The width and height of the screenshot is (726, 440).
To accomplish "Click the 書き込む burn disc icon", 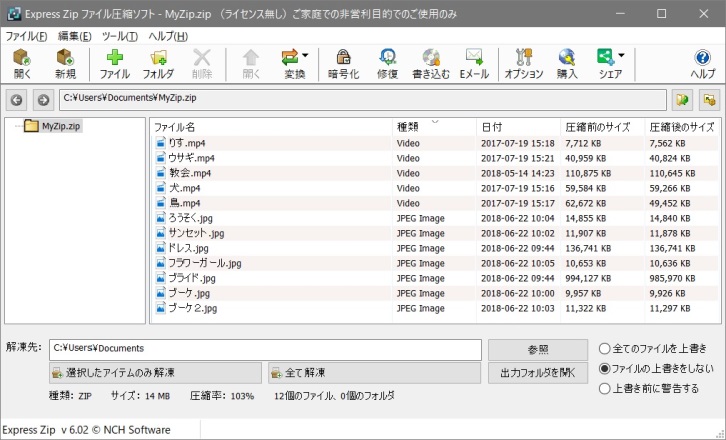I will [x=431, y=63].
